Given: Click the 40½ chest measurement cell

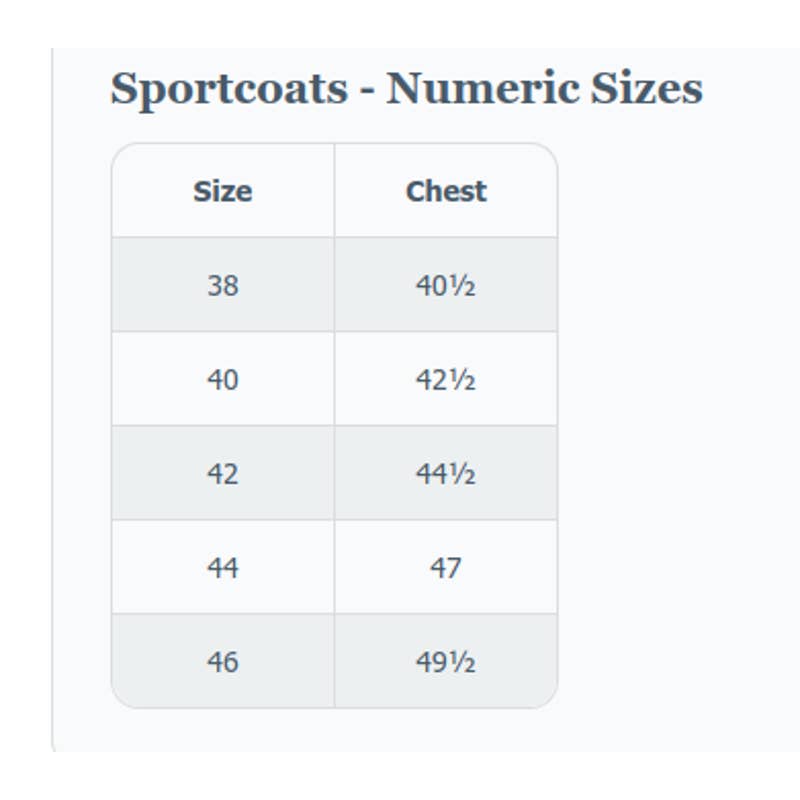Looking at the screenshot, I should click(446, 285).
